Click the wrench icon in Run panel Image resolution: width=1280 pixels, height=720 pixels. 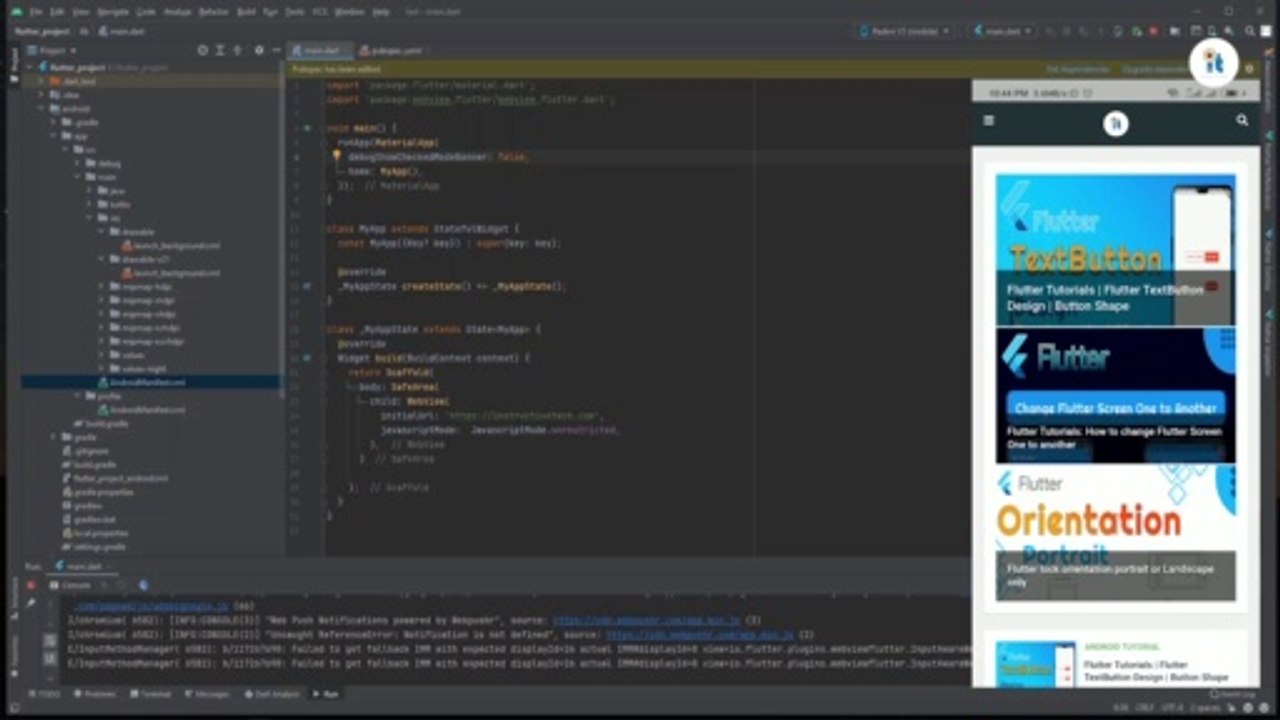(x=31, y=603)
